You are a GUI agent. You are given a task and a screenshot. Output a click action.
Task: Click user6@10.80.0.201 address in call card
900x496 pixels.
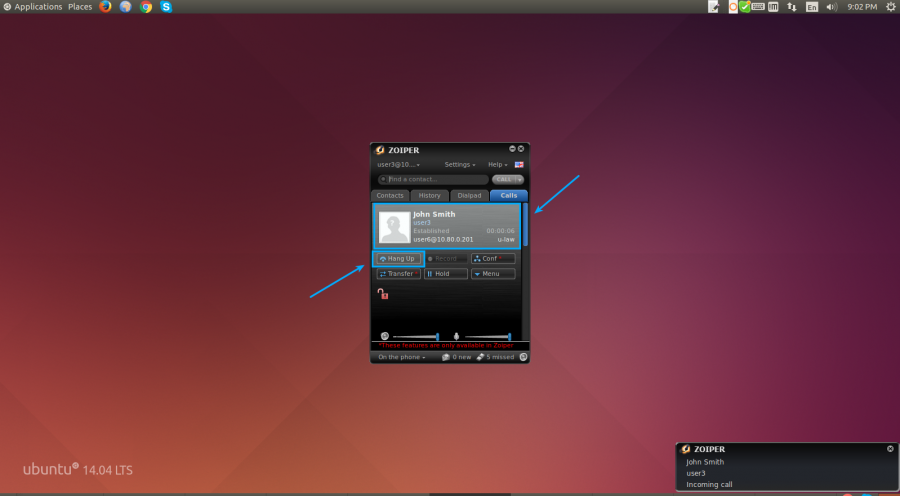[443, 239]
